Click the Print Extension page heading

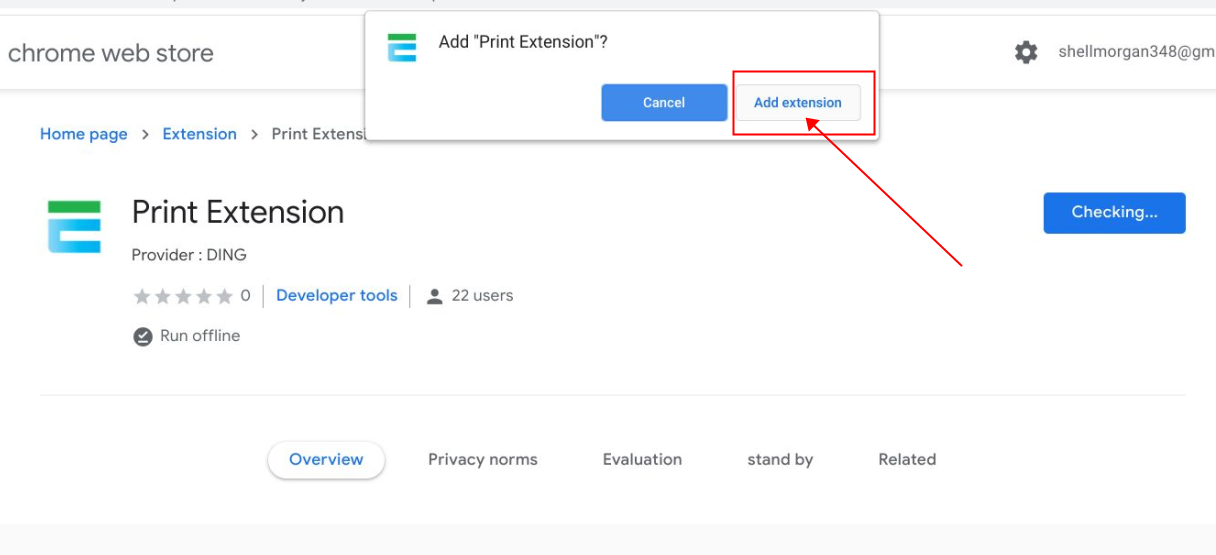238,212
